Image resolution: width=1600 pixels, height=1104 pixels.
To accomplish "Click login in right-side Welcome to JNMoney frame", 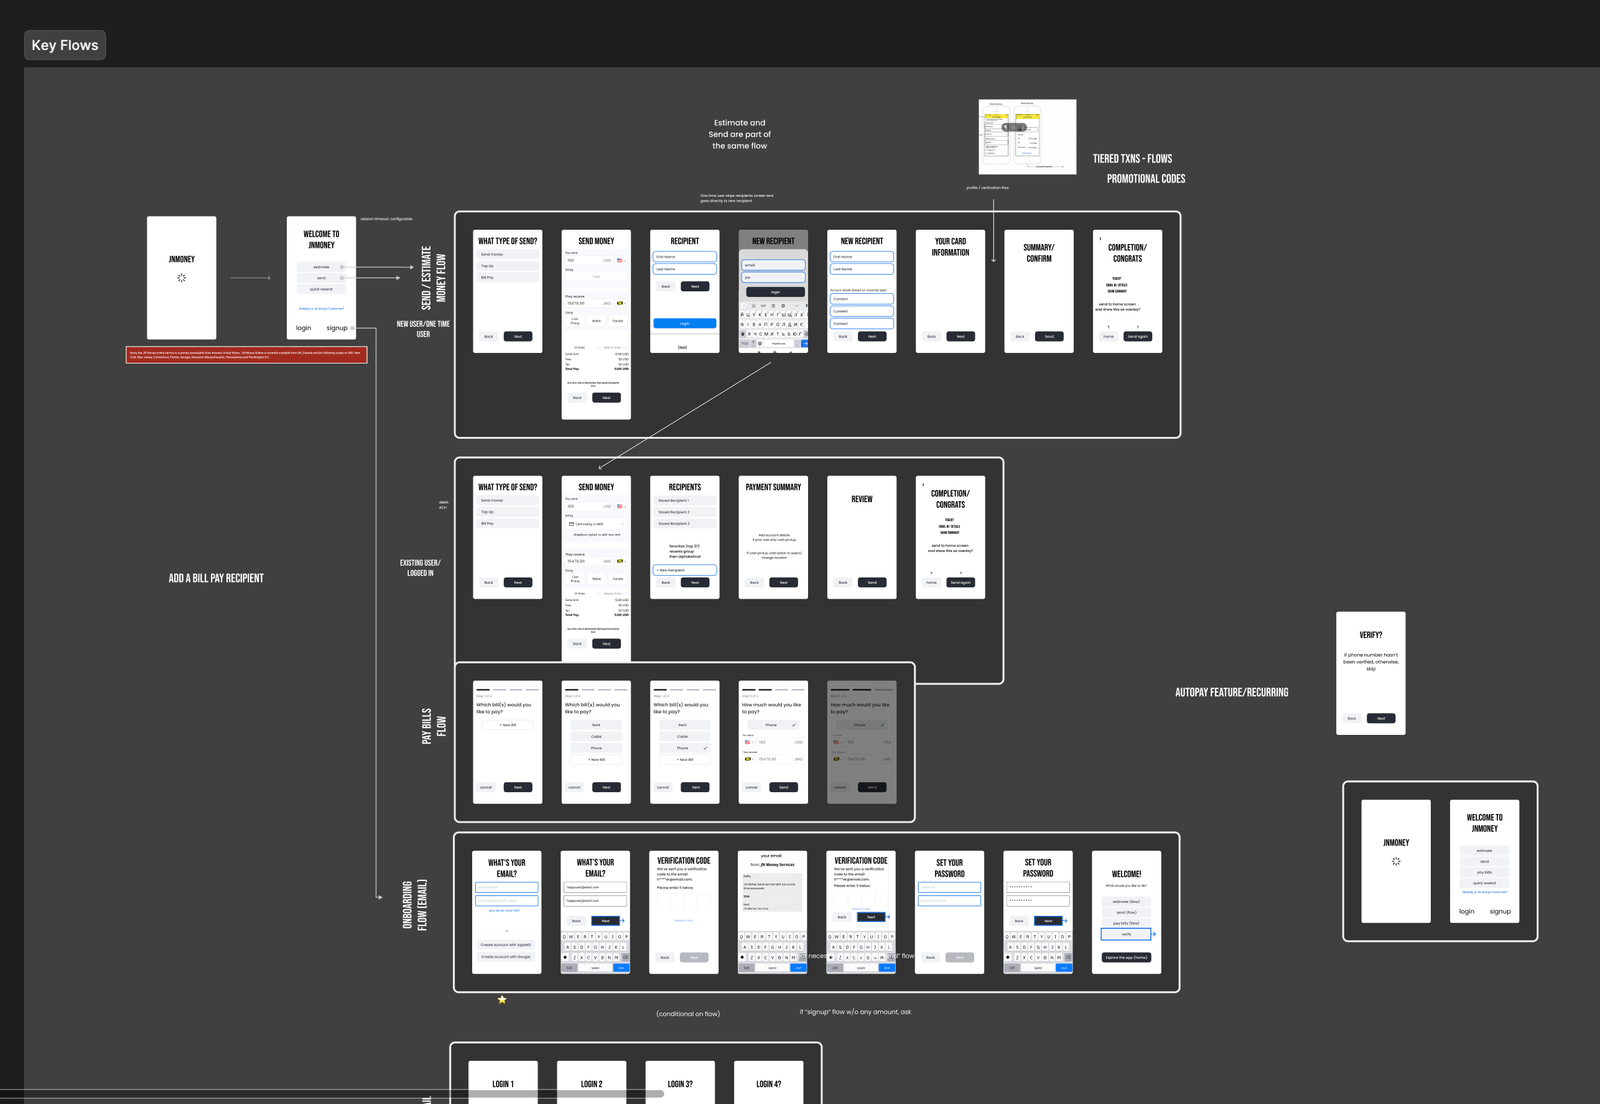I will pos(1467,911).
